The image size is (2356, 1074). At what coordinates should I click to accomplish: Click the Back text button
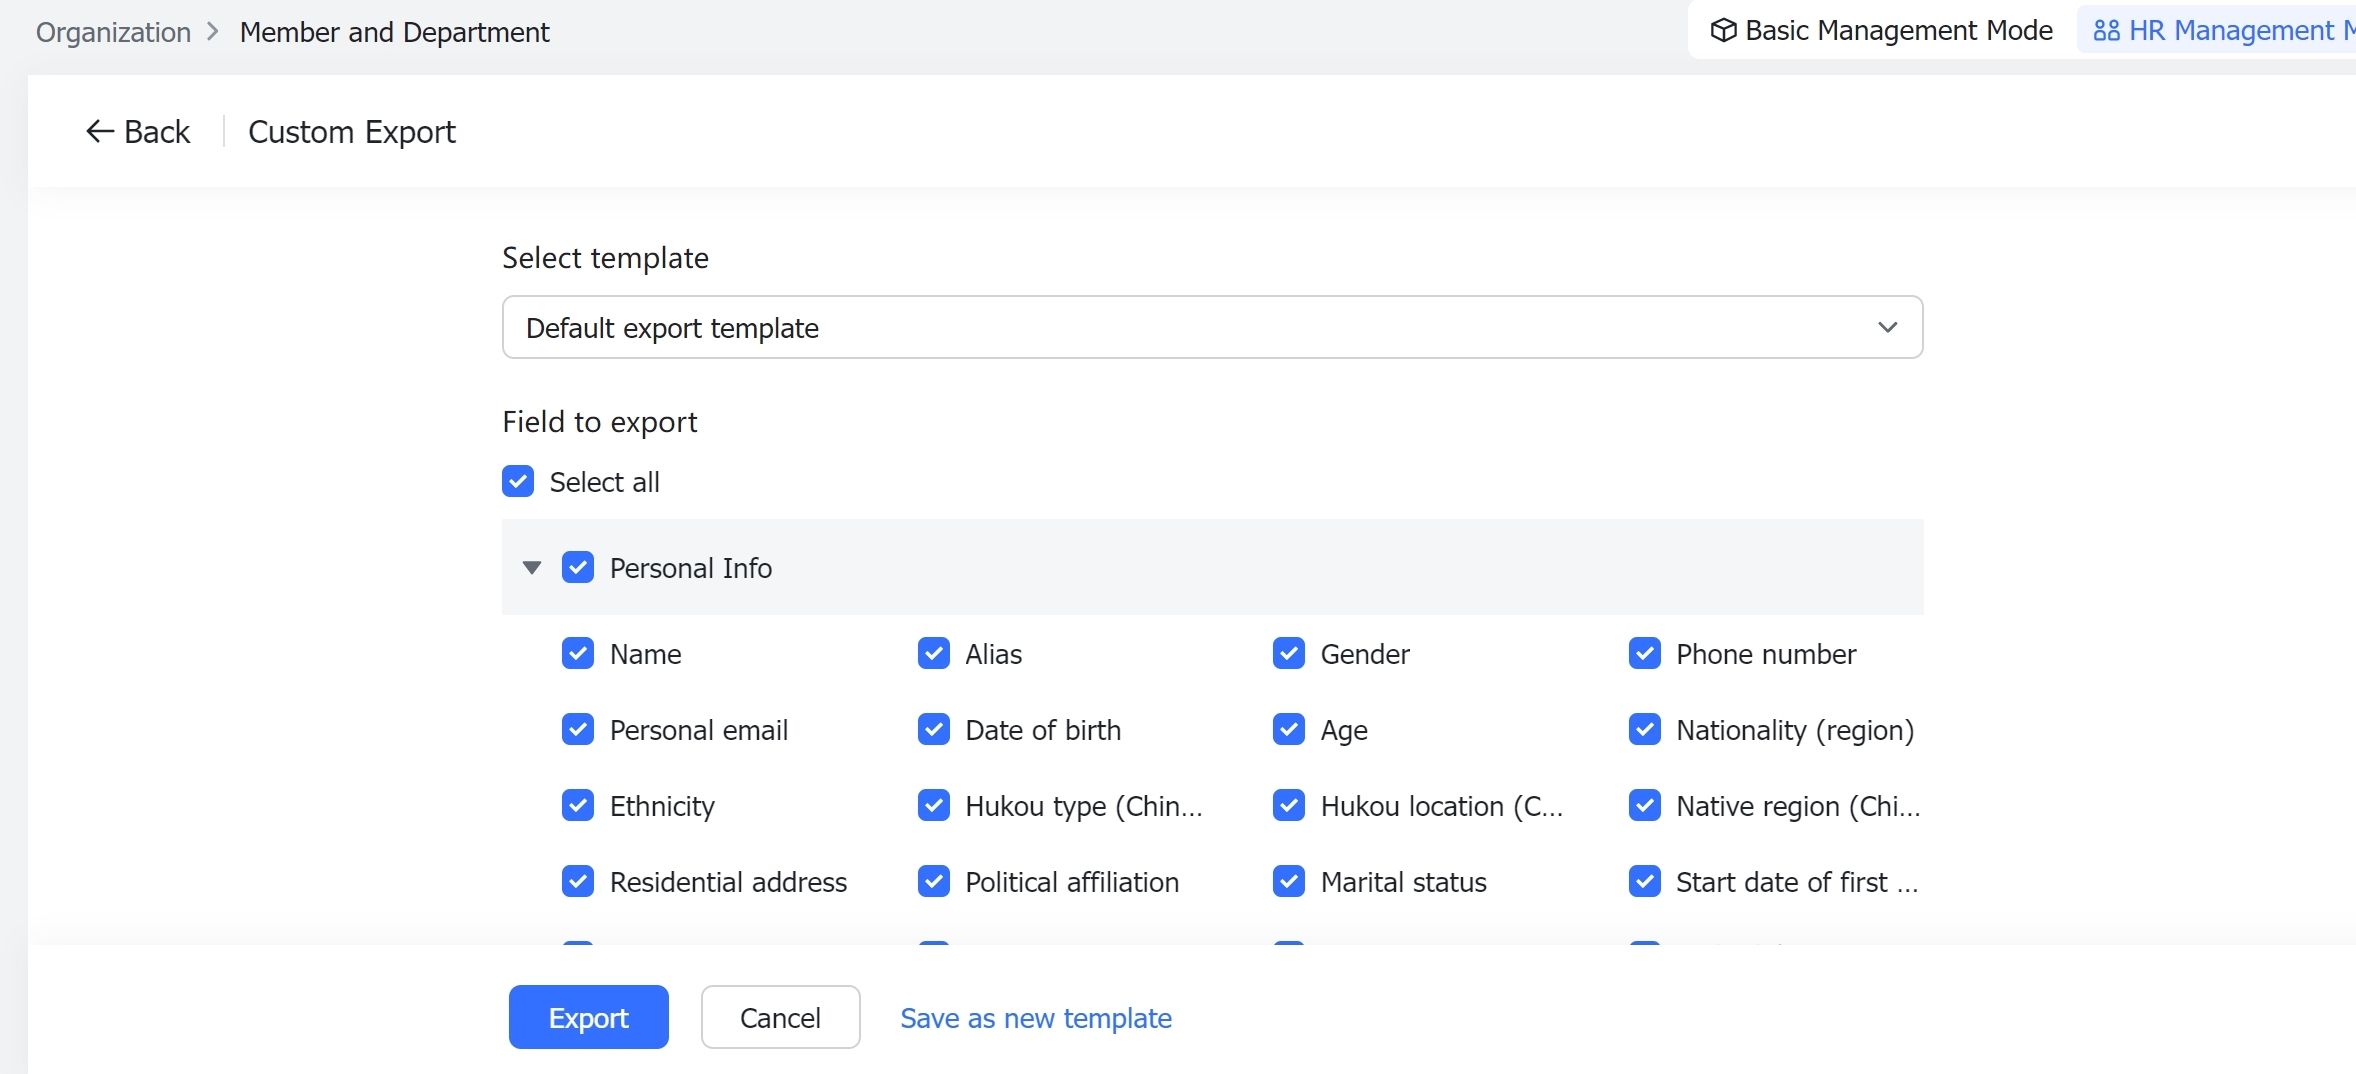coord(157,132)
